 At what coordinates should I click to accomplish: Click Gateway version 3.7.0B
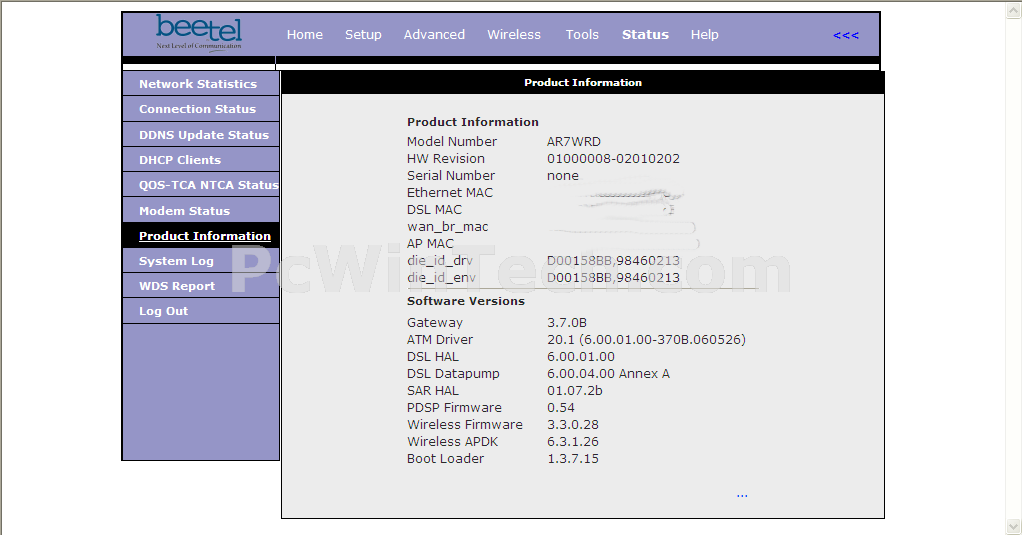(567, 323)
